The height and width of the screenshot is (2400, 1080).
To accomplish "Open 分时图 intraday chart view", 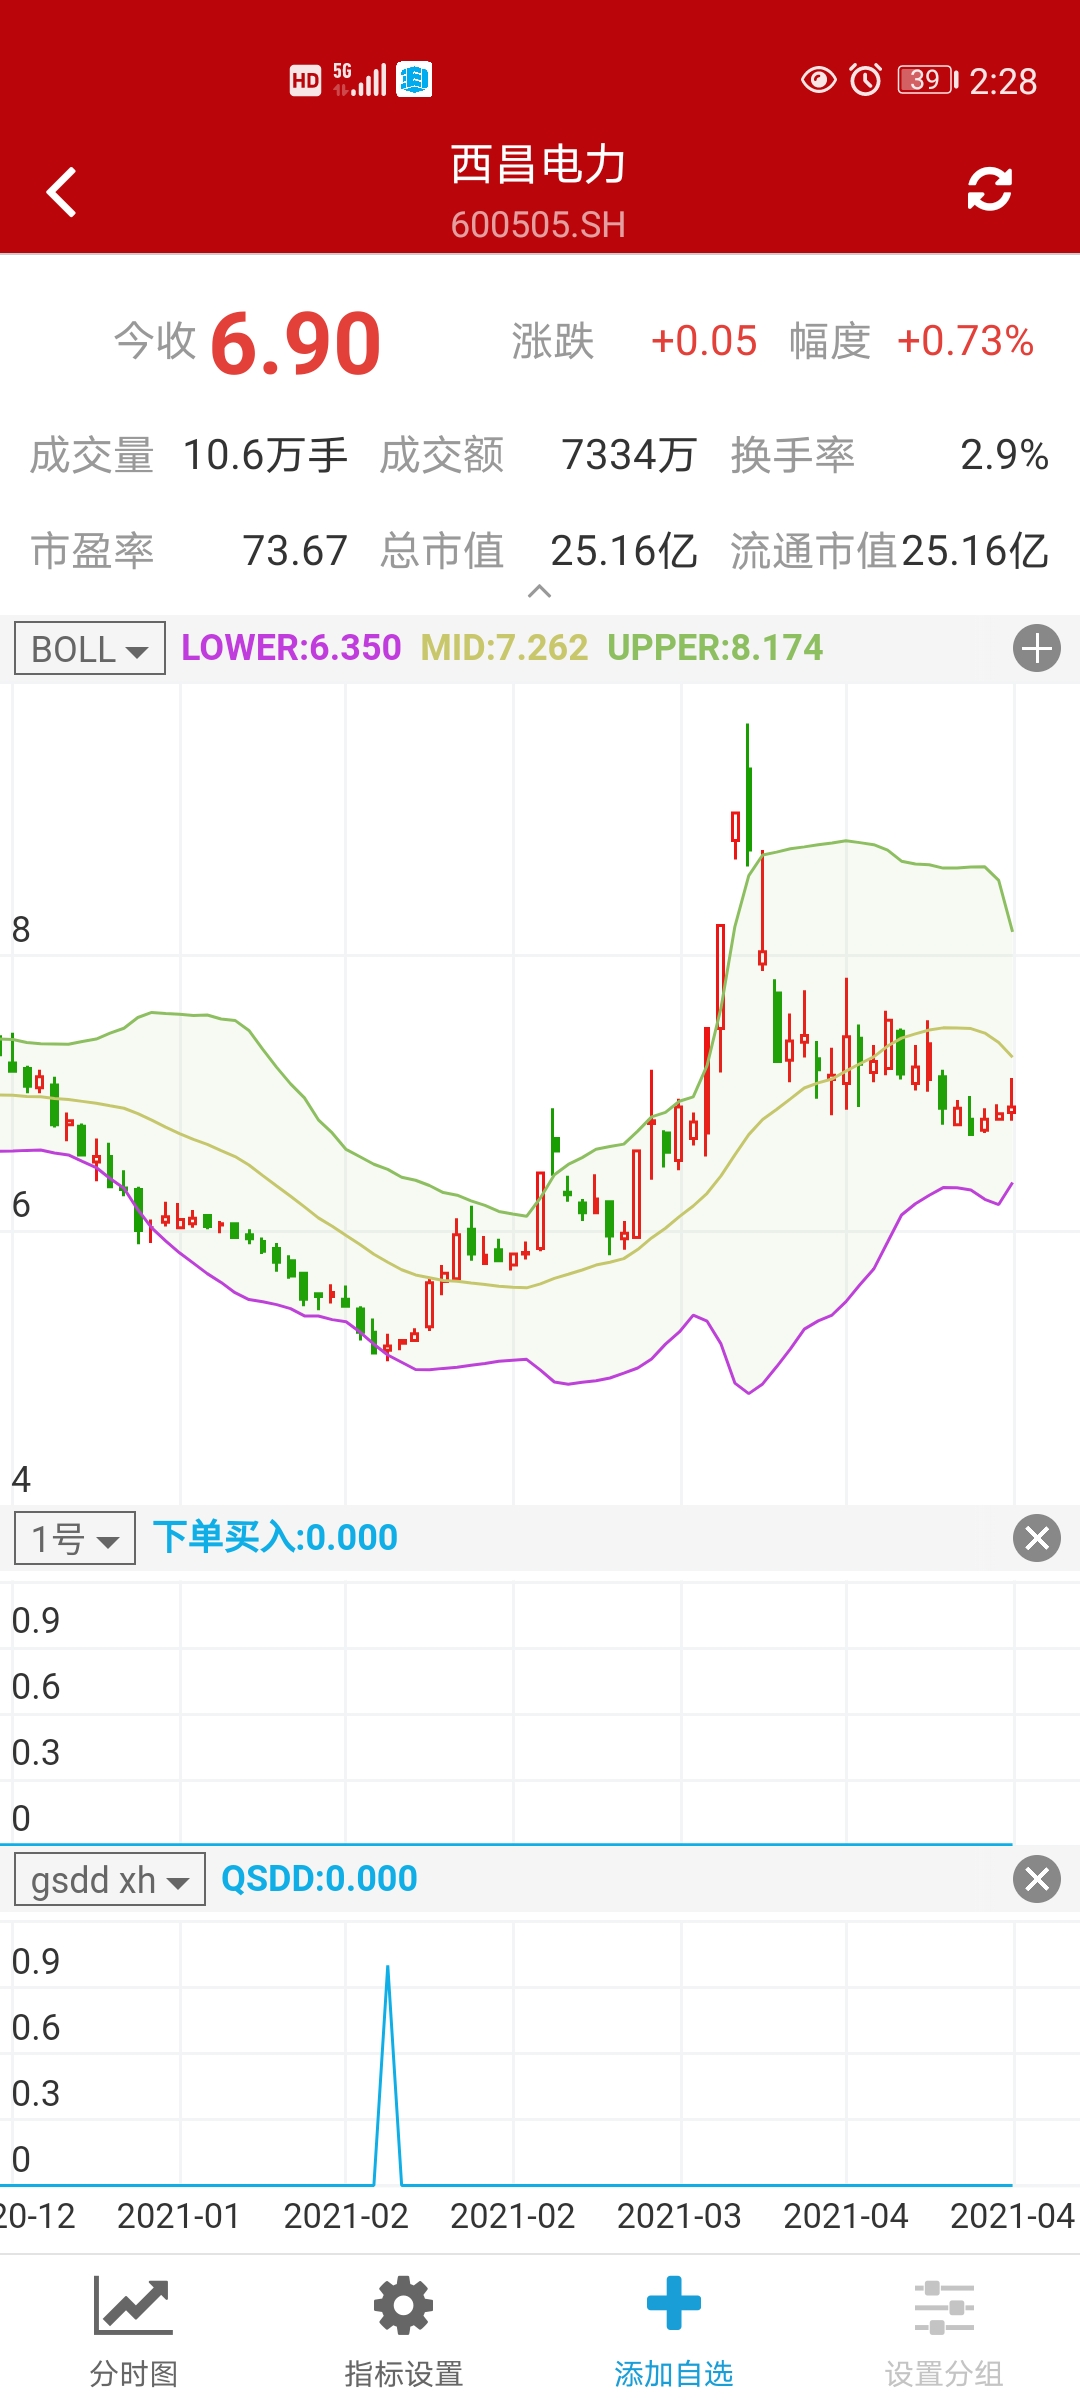I will coord(133,2330).
